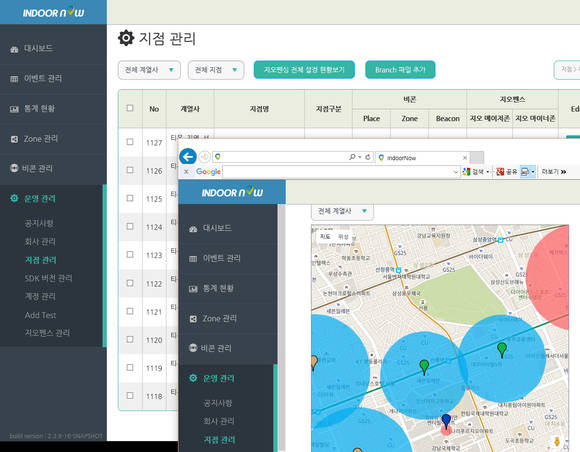Click the front browser sidebar vertical scrollbar
Screen dimensions: 580x452
click(x=281, y=328)
